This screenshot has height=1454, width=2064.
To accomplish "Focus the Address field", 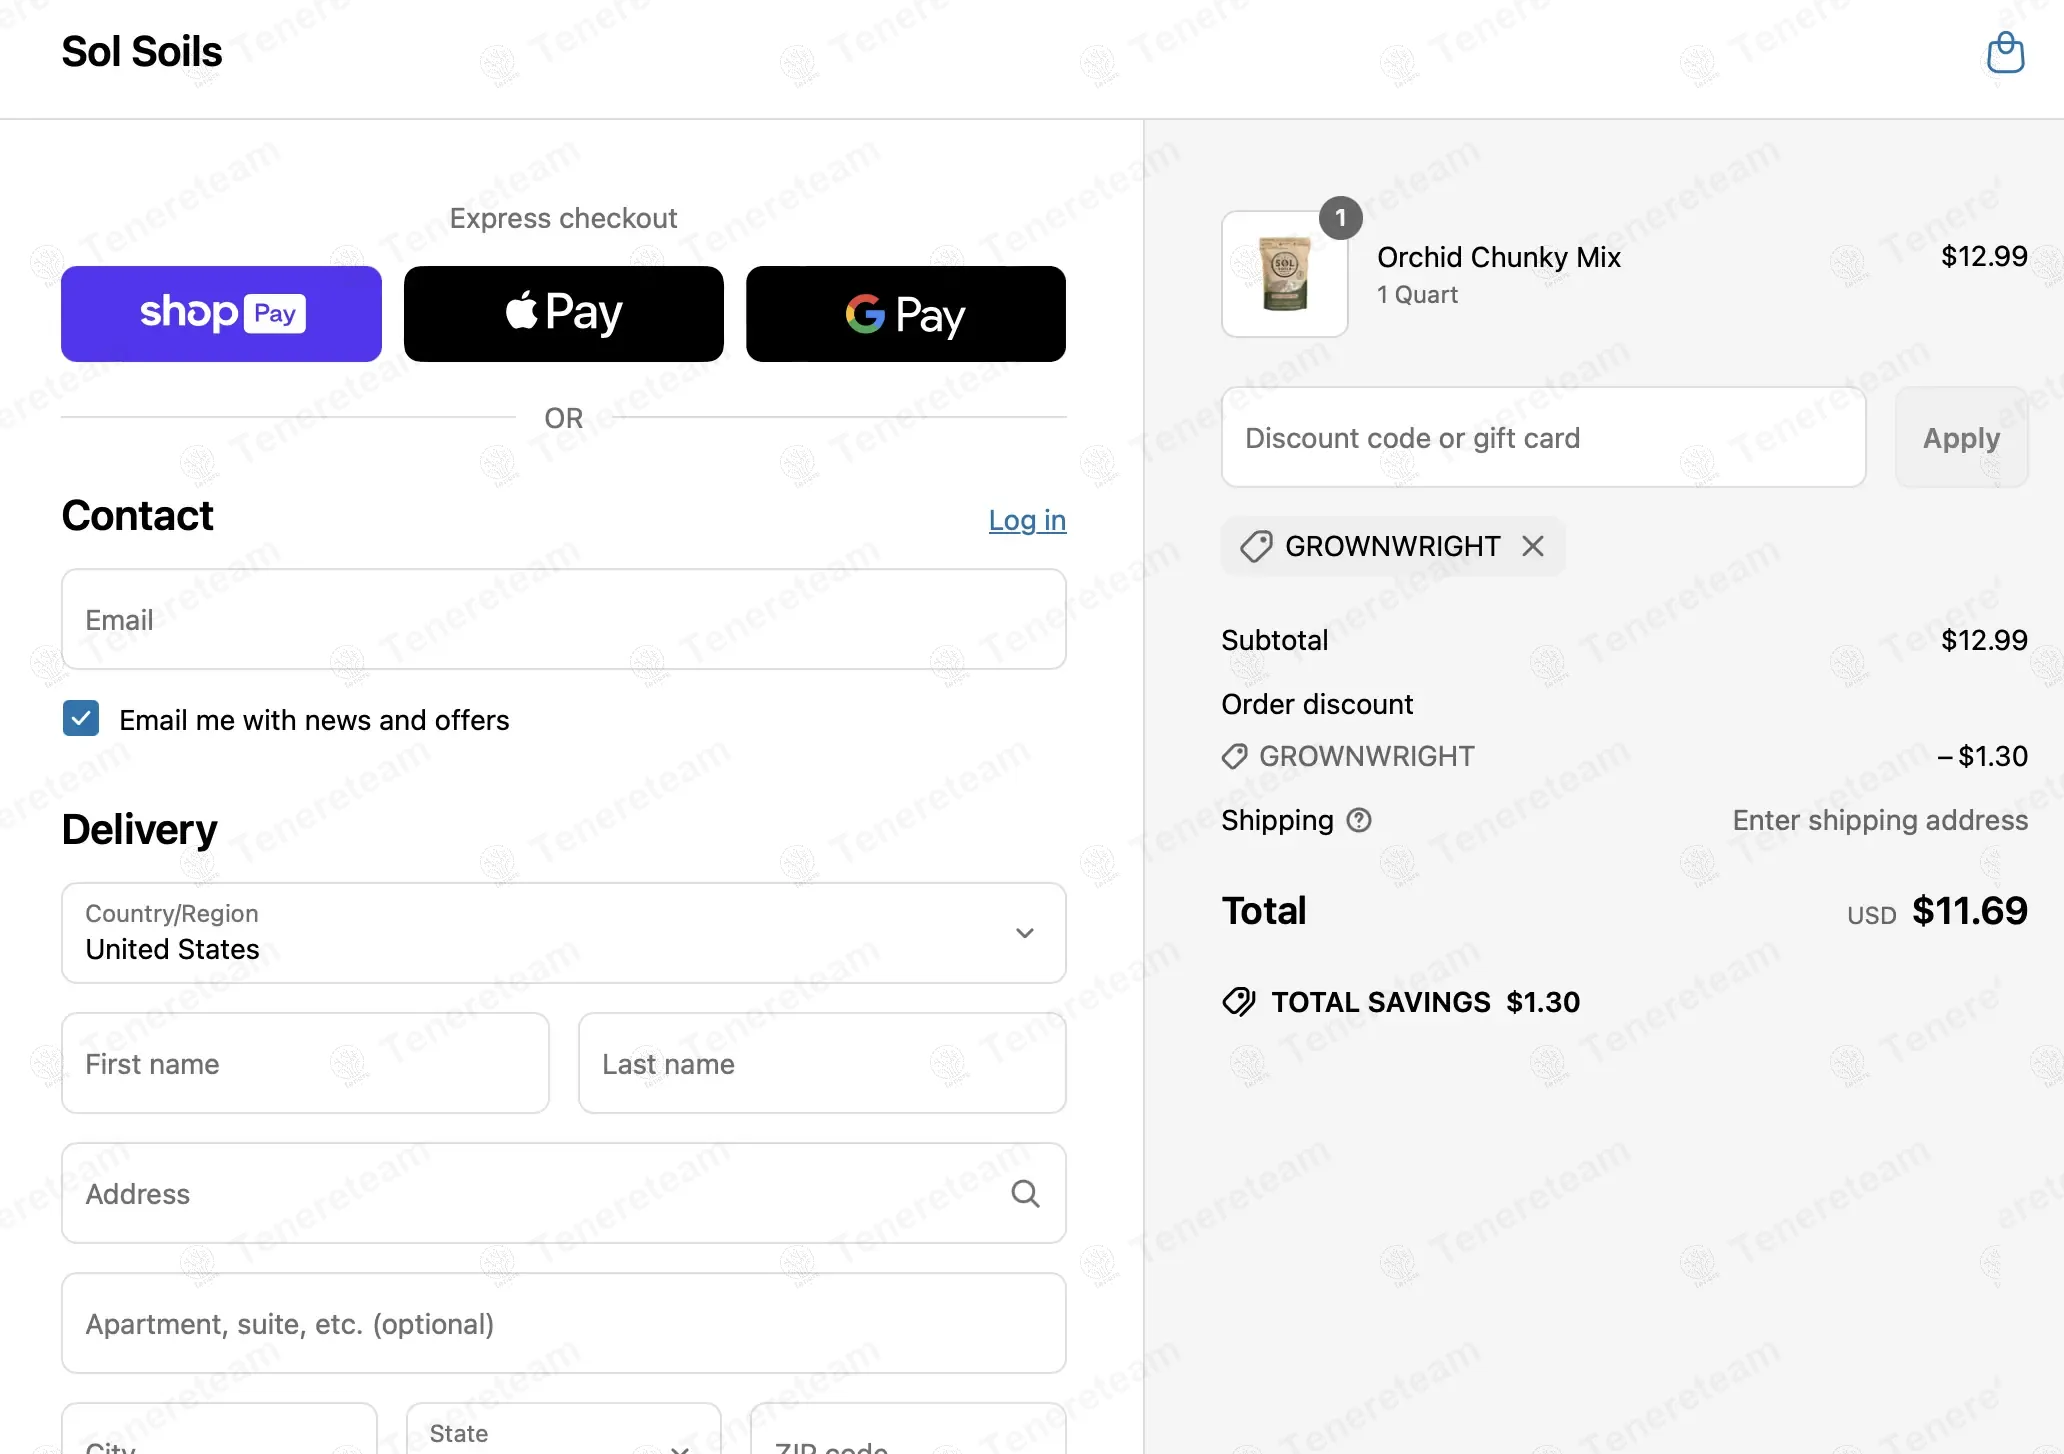I will tap(564, 1193).
